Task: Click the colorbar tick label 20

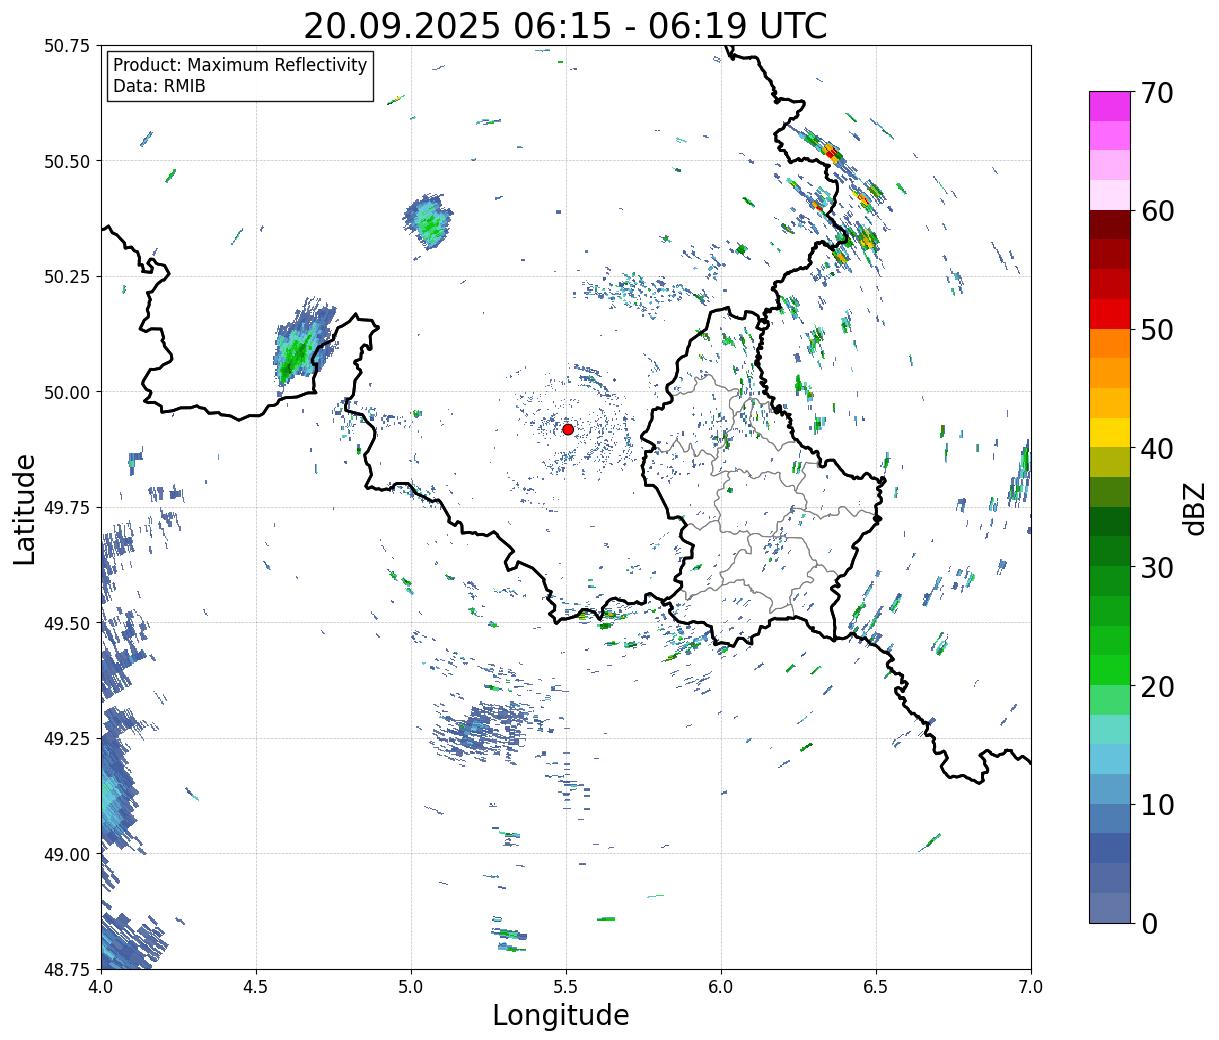Action: (x=1156, y=686)
